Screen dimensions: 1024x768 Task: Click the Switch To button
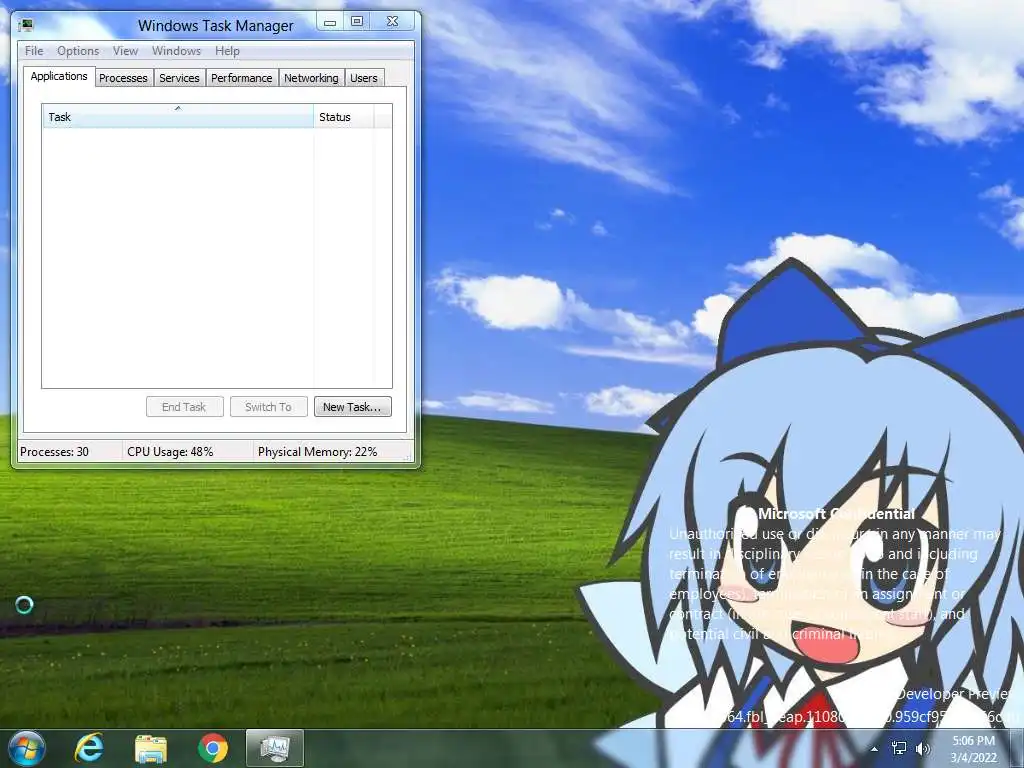click(268, 407)
